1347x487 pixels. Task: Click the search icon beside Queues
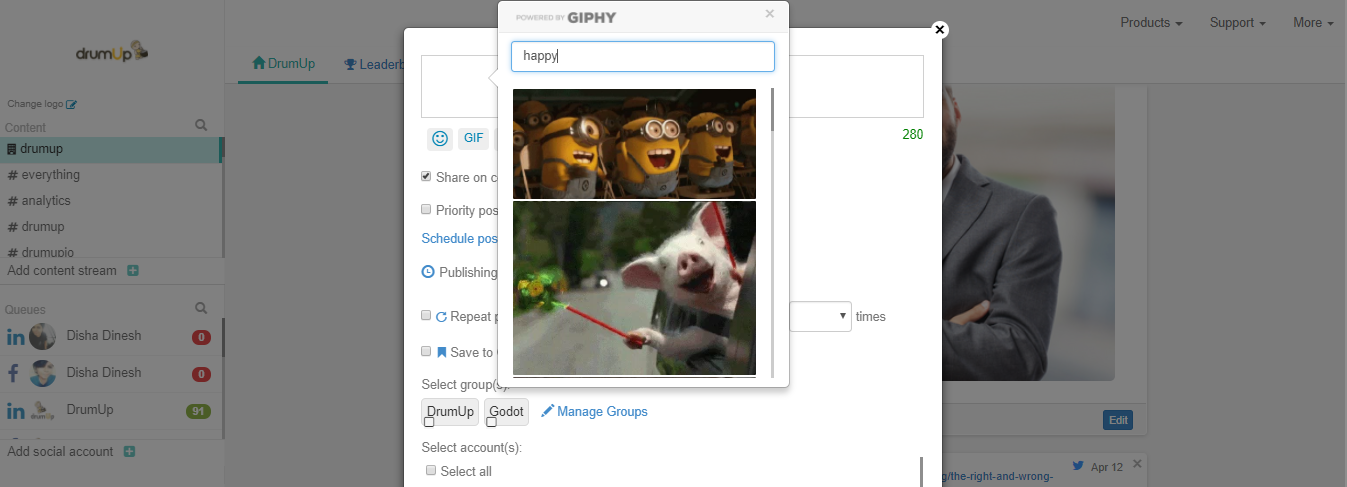pyautogui.click(x=201, y=308)
